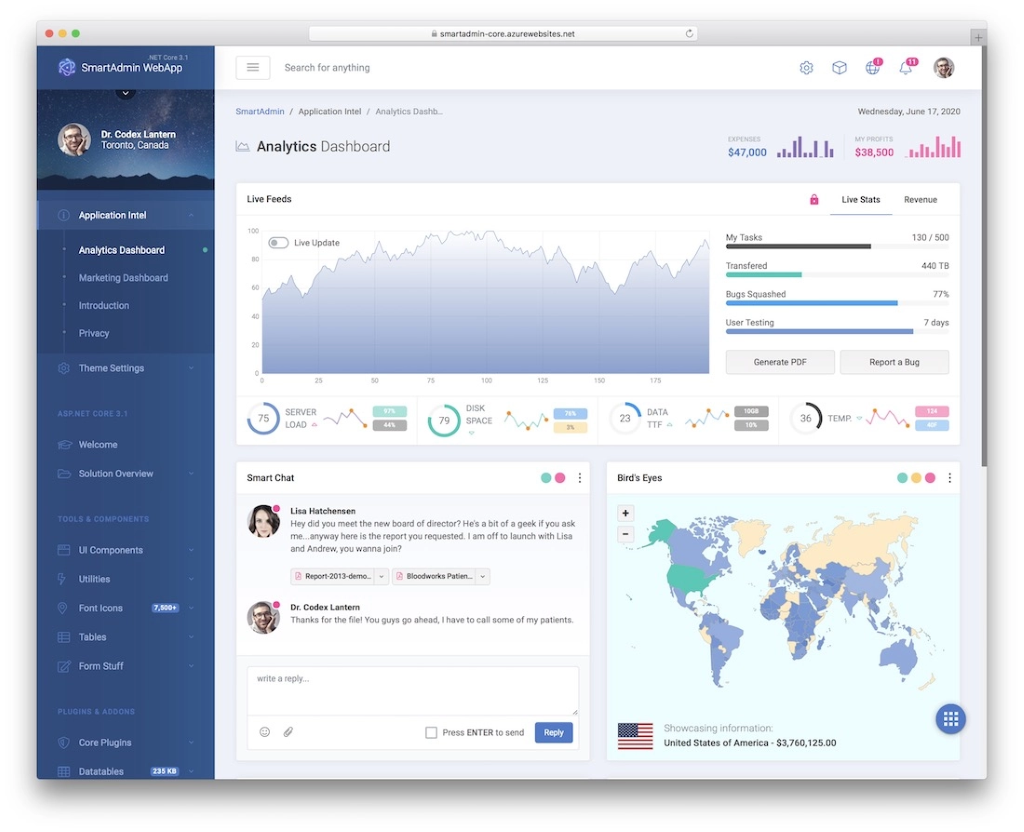
Task: Open the floating blue apps grid button
Action: pos(950,719)
